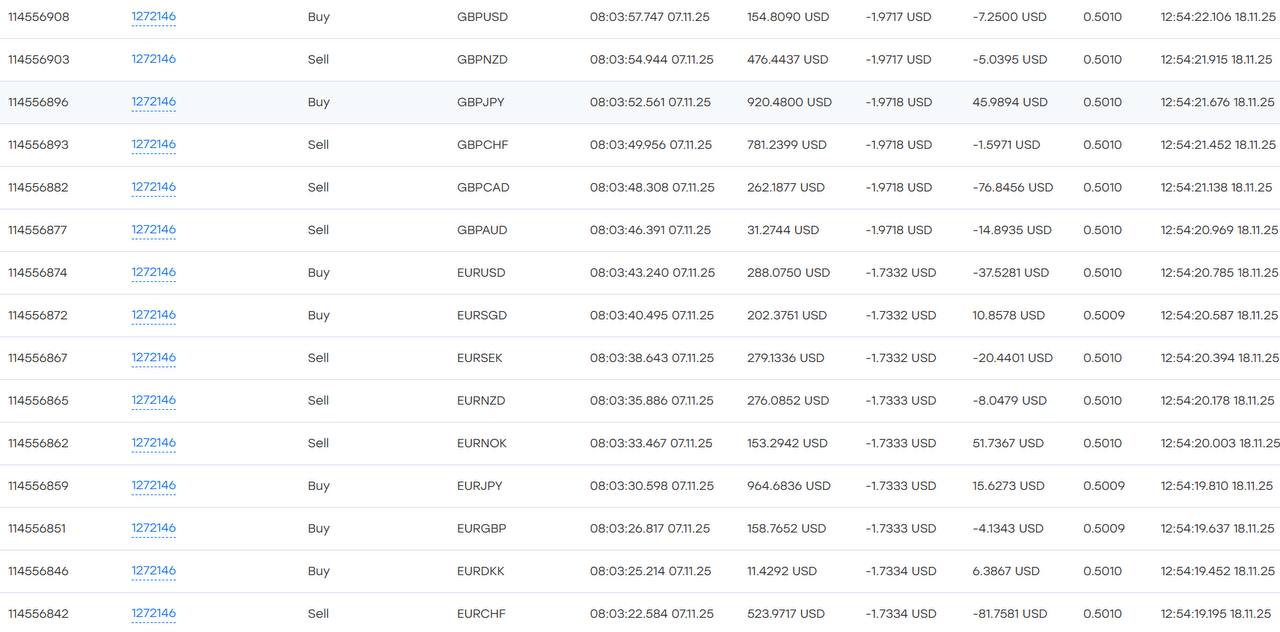Click the EURSEK symbol cell
The image size is (1280, 632).
[480, 358]
